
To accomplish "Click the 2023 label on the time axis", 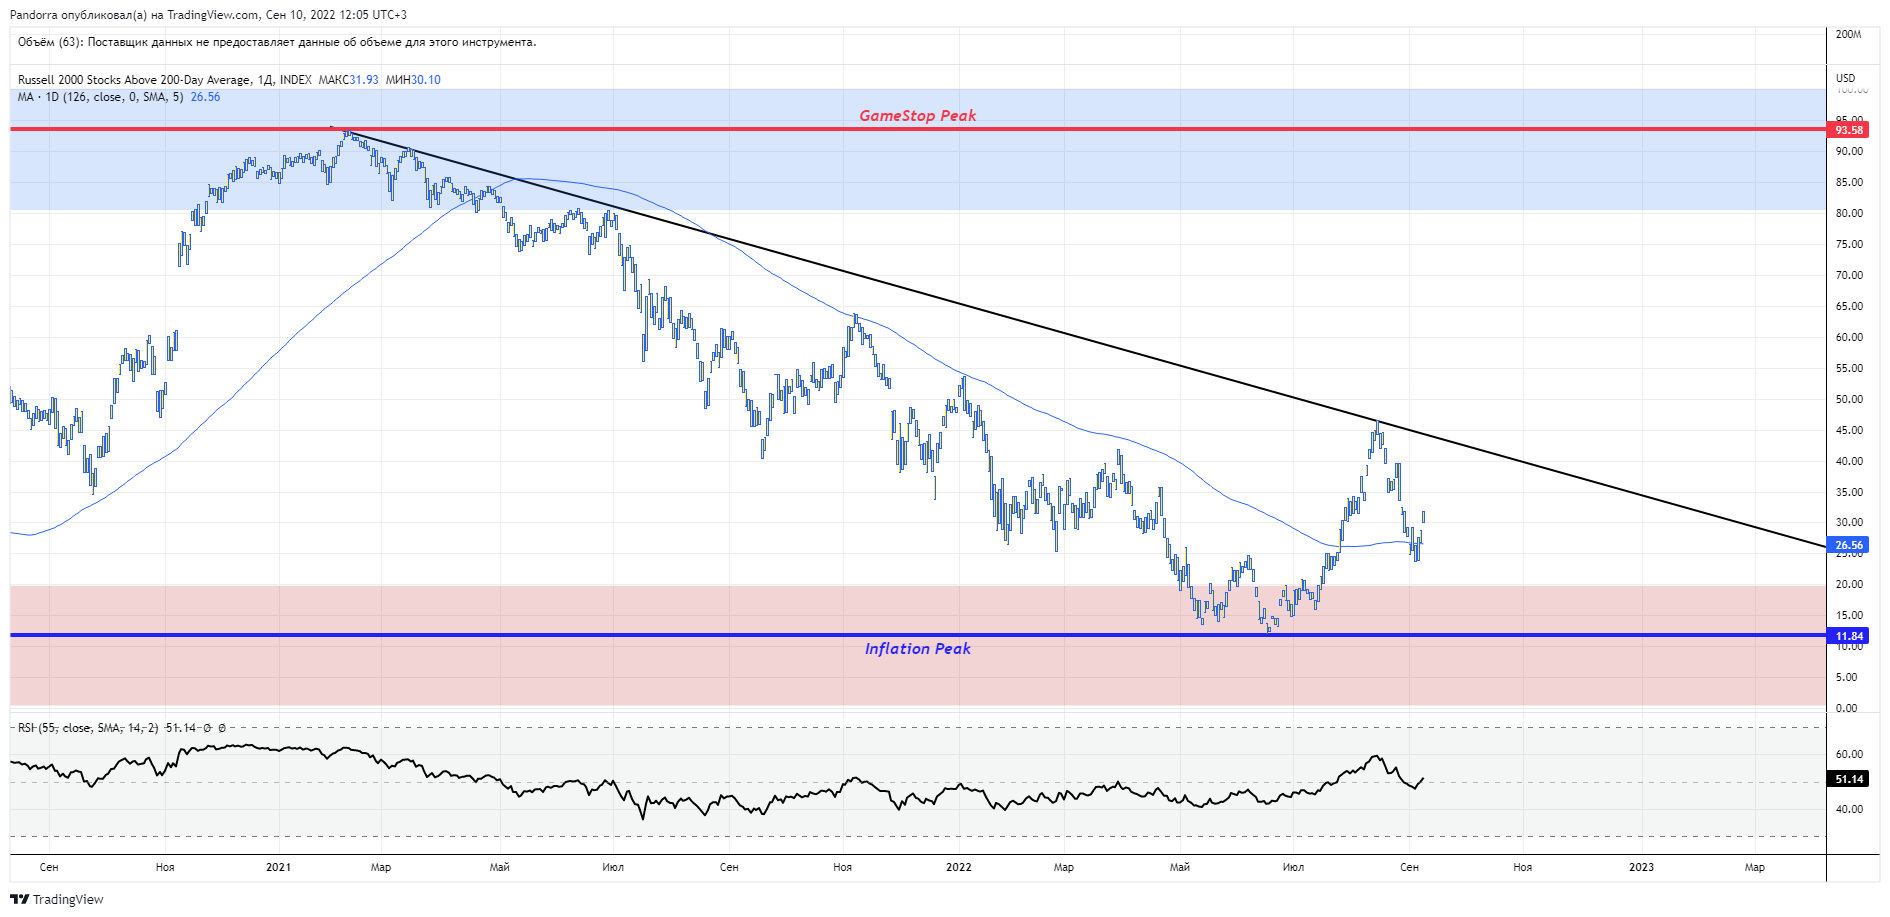I will (x=1641, y=867).
